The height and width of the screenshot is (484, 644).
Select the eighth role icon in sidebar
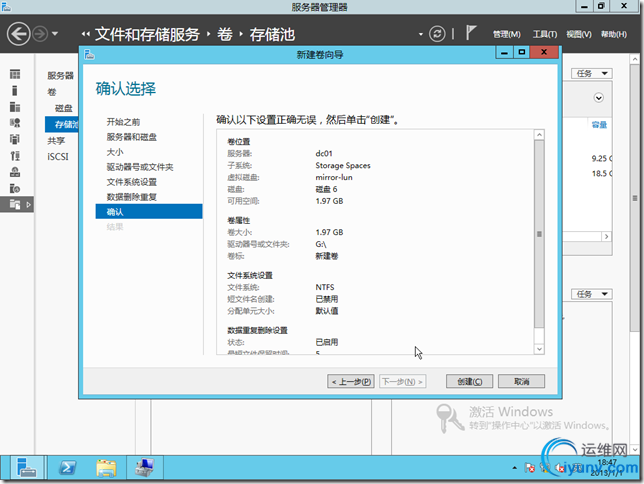[x=15, y=189]
